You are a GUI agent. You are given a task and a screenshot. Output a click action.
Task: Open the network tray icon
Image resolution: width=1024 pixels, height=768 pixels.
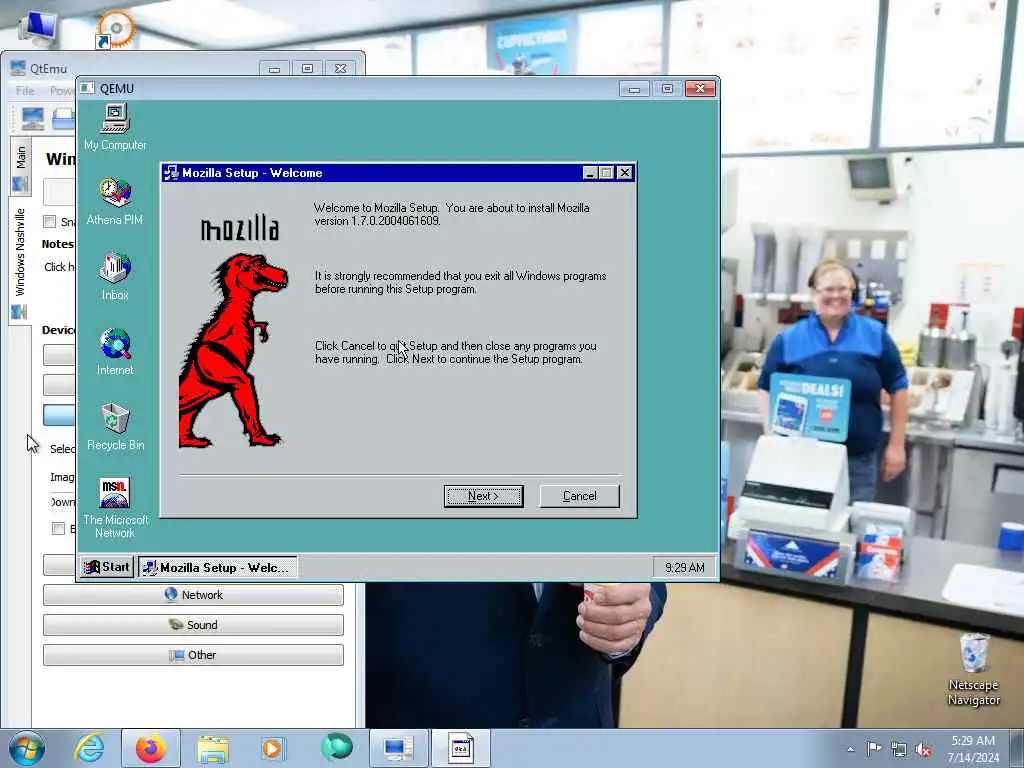click(x=899, y=750)
